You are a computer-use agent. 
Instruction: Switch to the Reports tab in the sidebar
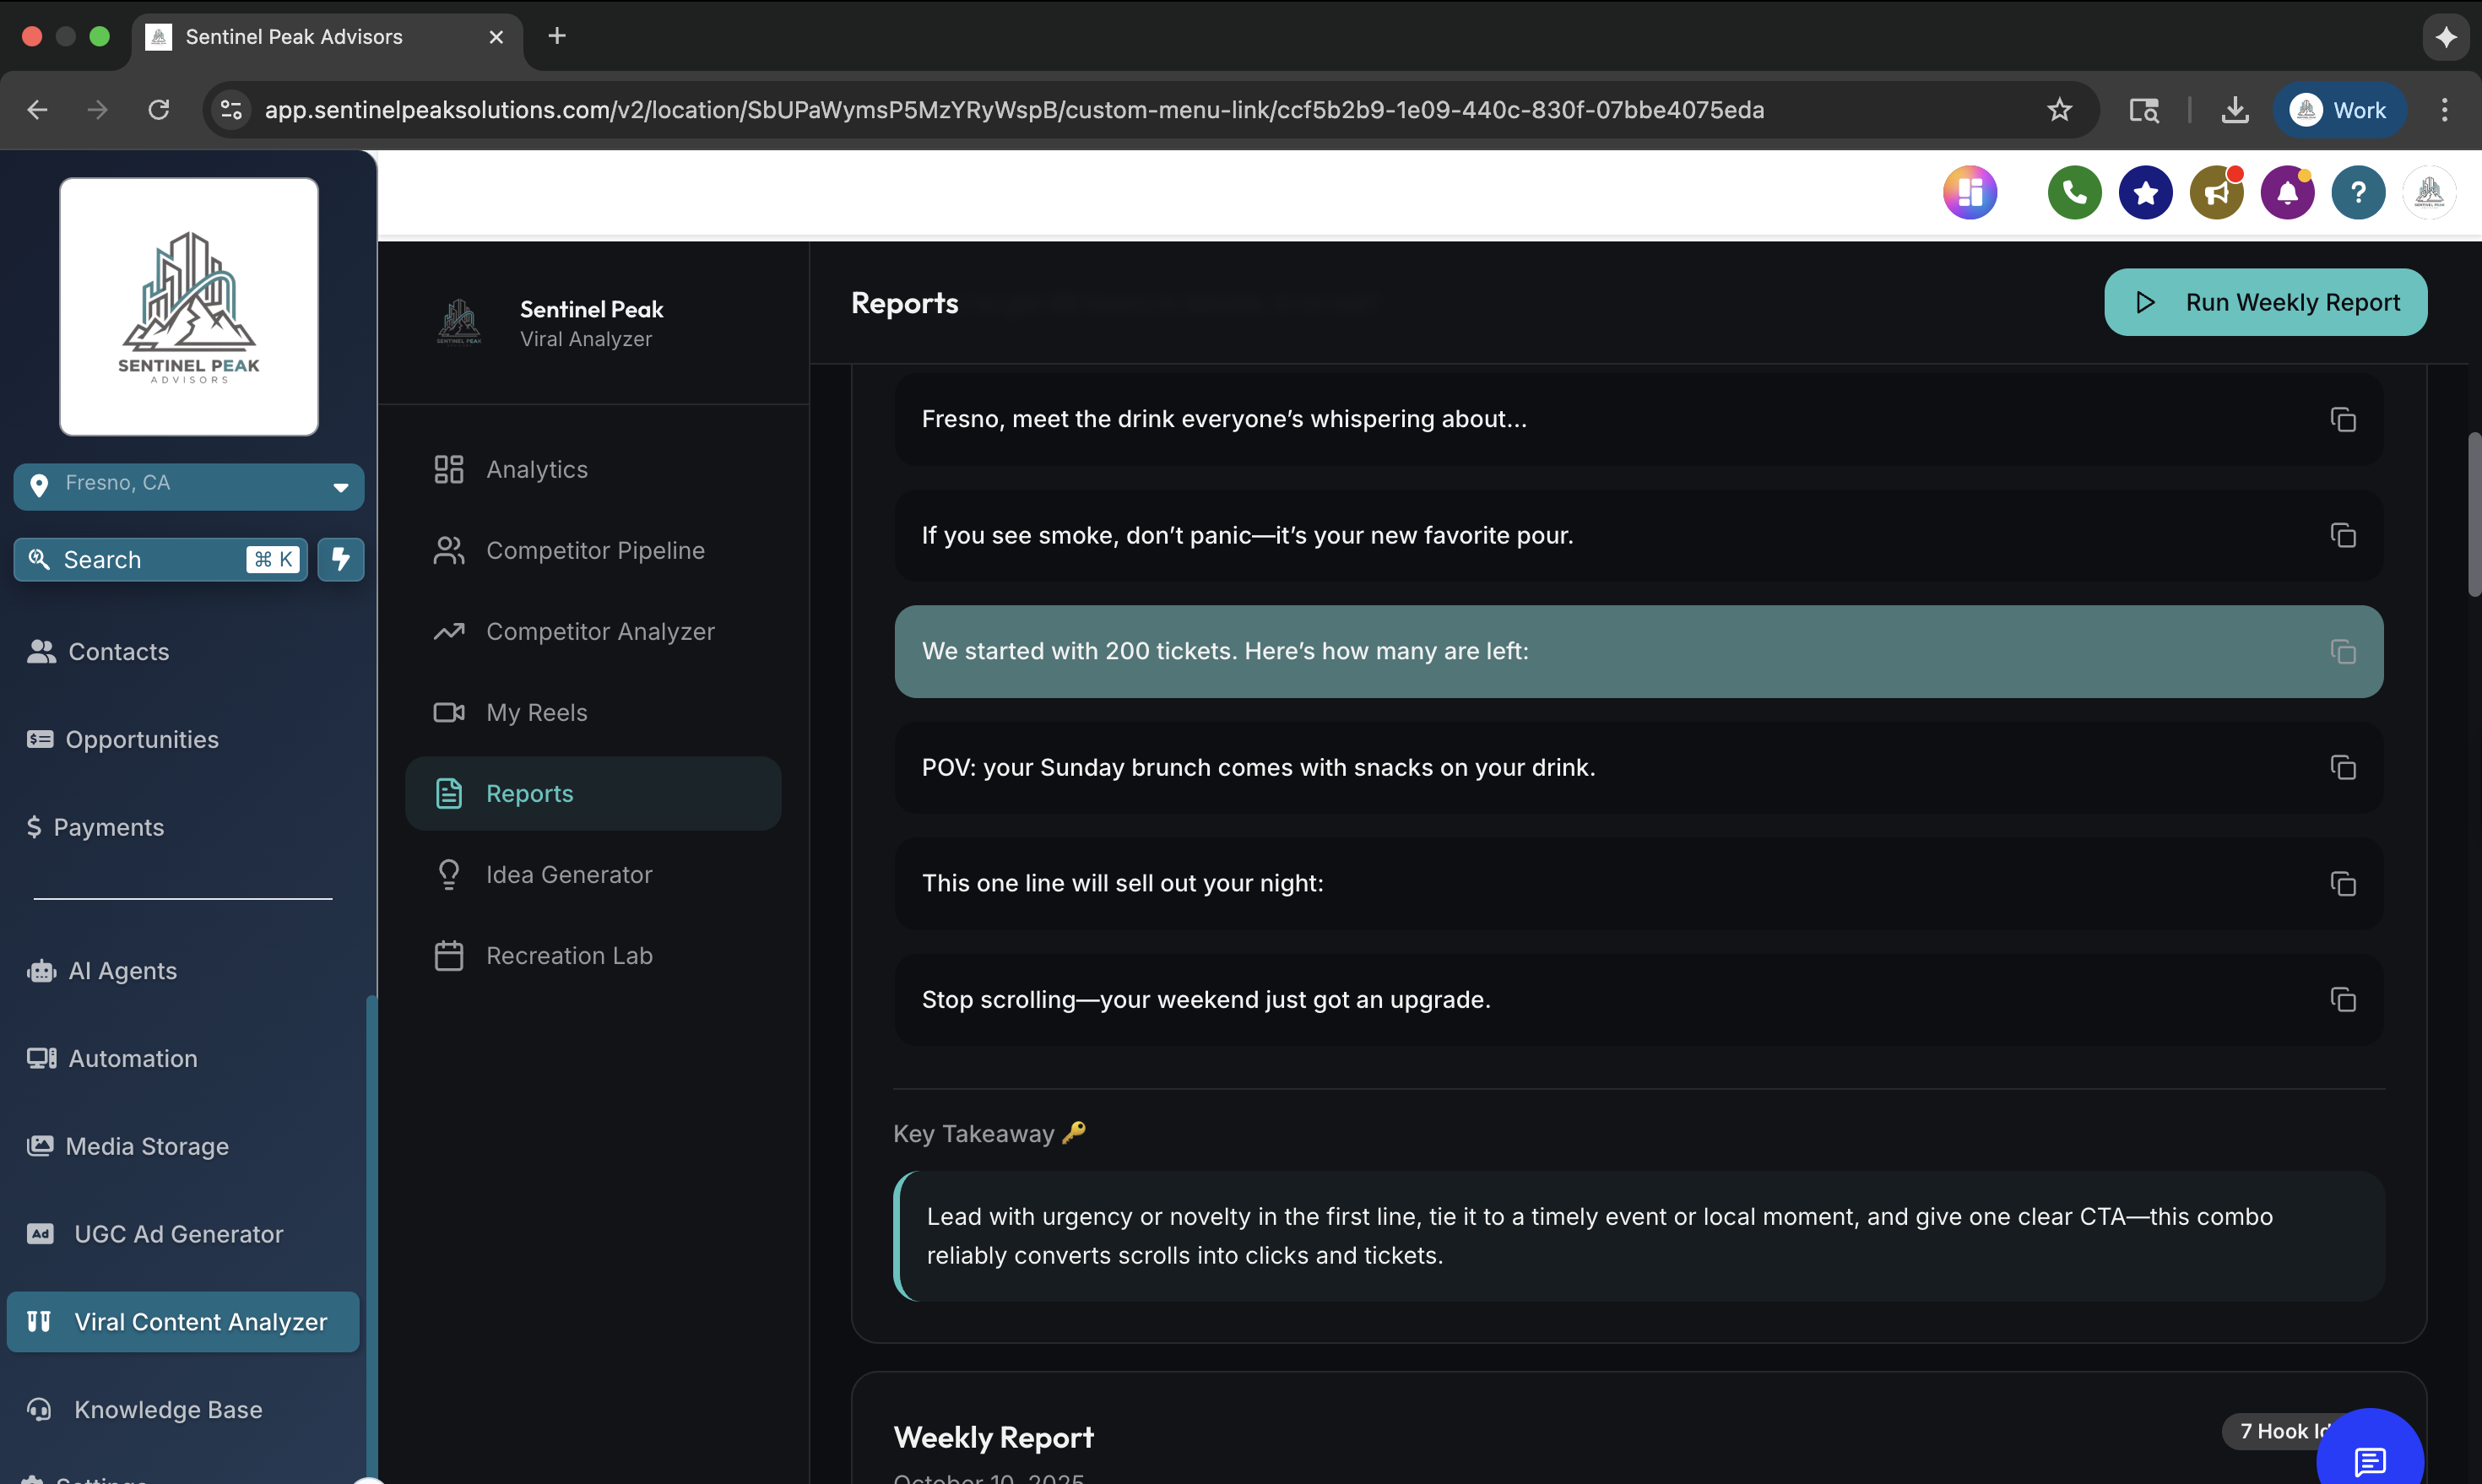530,793
